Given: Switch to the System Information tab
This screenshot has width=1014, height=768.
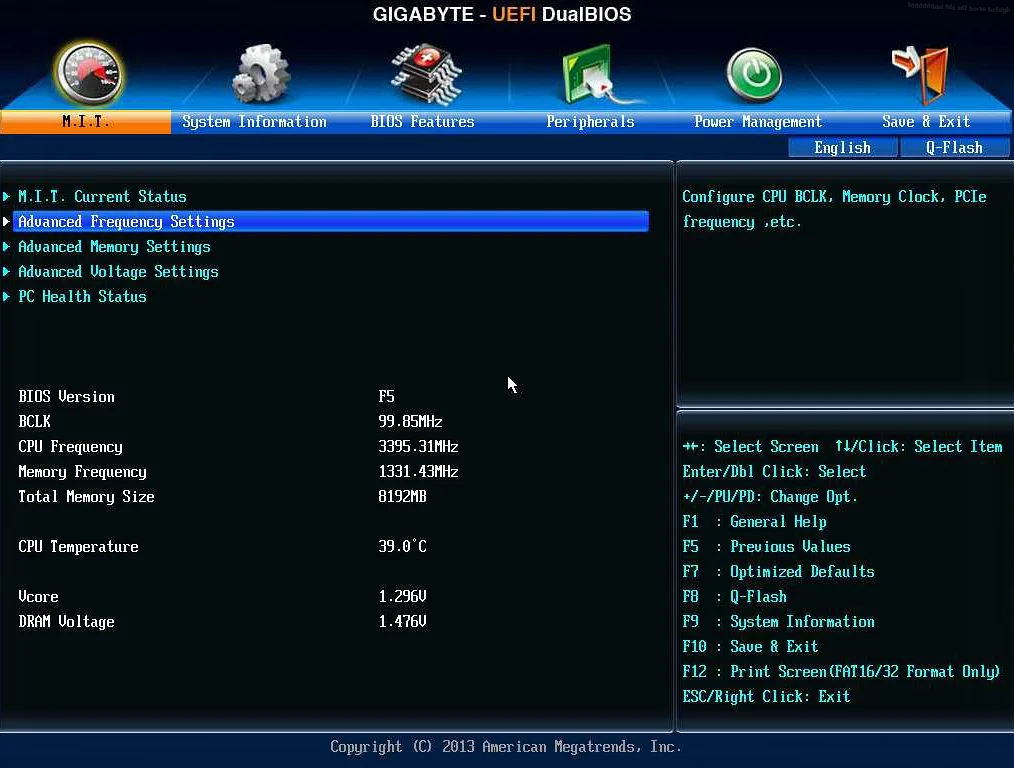Looking at the screenshot, I should (x=254, y=122).
